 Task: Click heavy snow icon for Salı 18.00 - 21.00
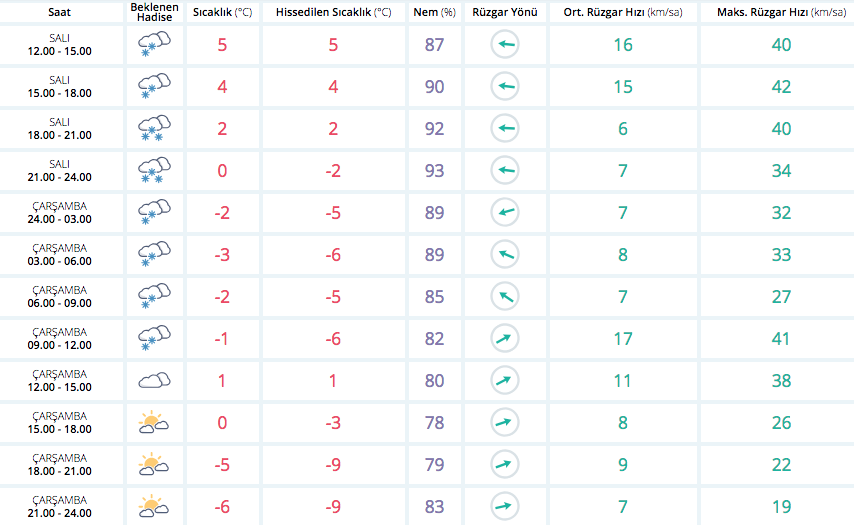154,129
